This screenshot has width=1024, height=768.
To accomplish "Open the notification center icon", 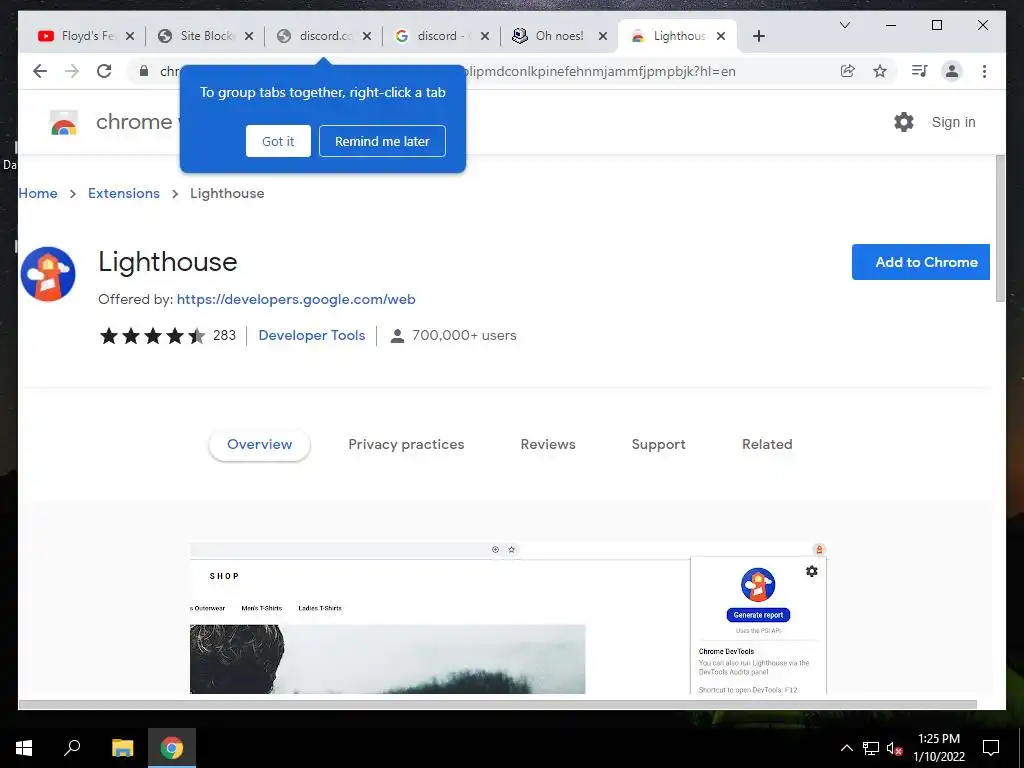I will (991, 748).
